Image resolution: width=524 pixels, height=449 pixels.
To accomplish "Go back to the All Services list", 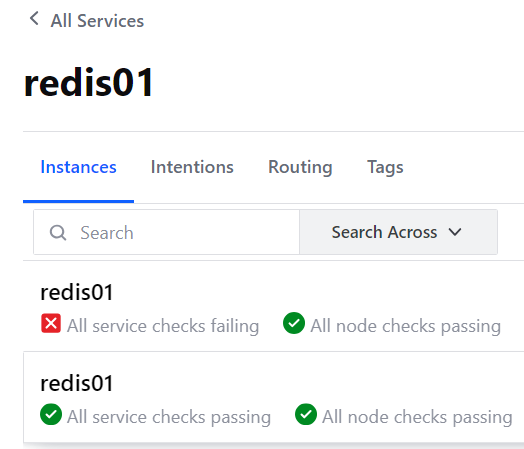I will [x=97, y=21].
